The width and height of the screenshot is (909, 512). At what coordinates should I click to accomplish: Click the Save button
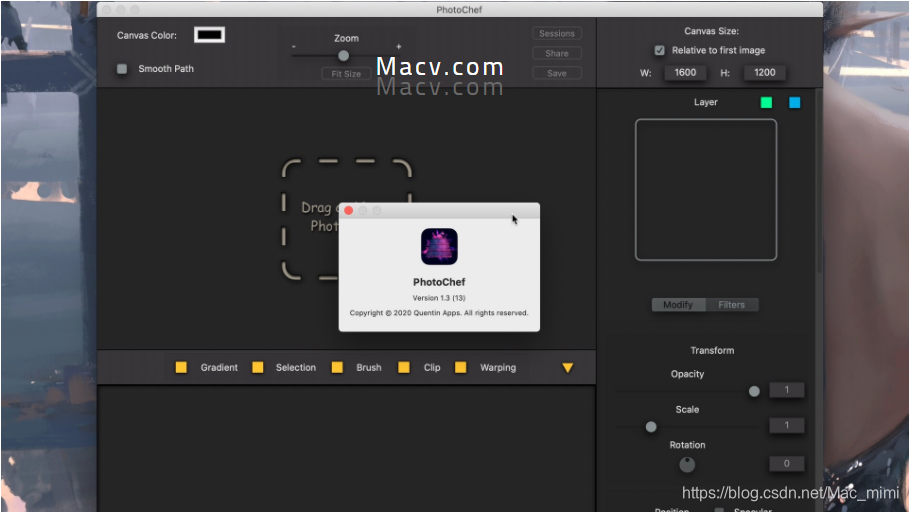click(557, 73)
